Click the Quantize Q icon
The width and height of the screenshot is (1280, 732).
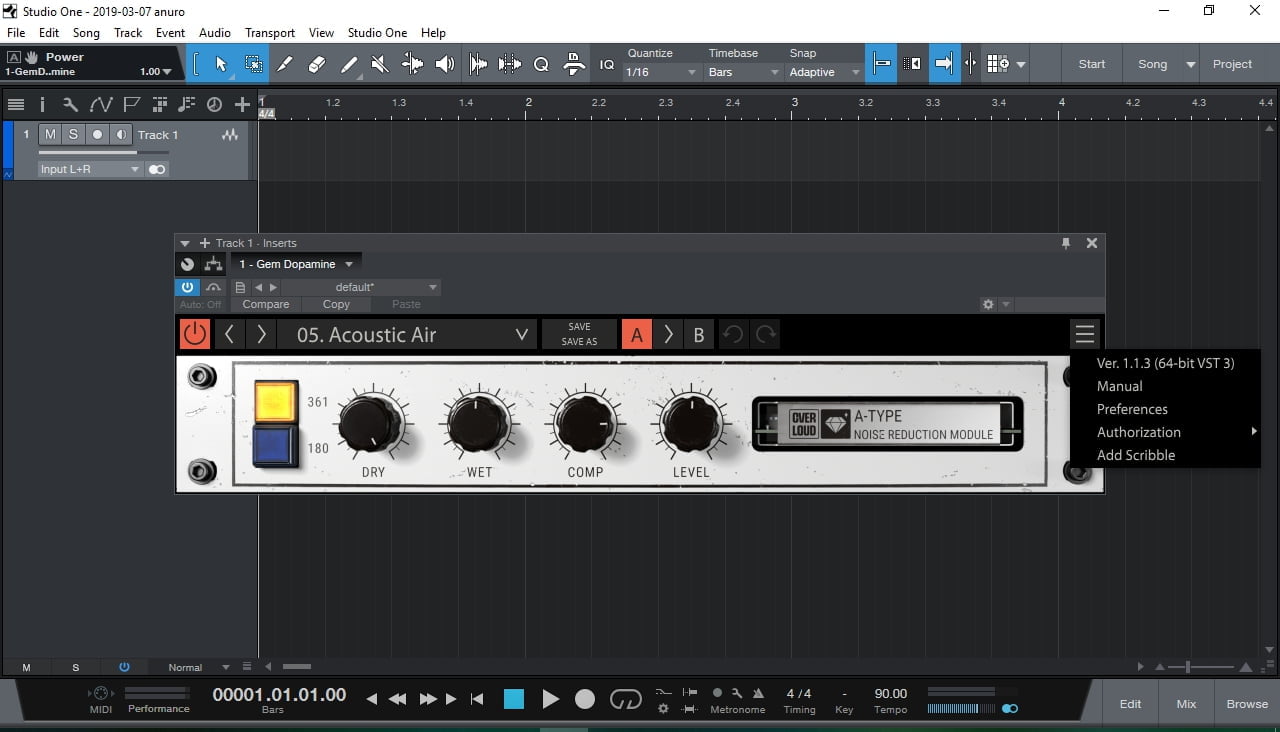coord(541,64)
